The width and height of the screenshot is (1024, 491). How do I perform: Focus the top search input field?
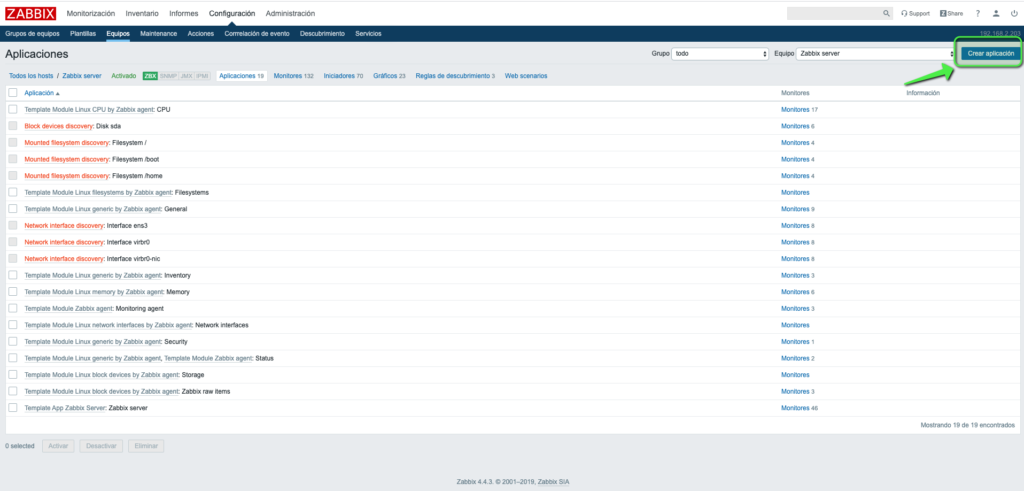coord(834,13)
